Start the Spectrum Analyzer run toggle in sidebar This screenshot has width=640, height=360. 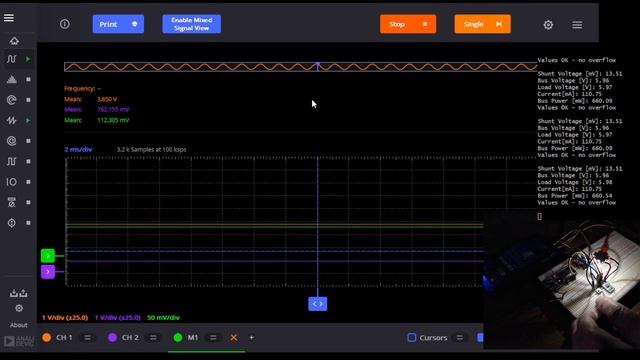28,79
